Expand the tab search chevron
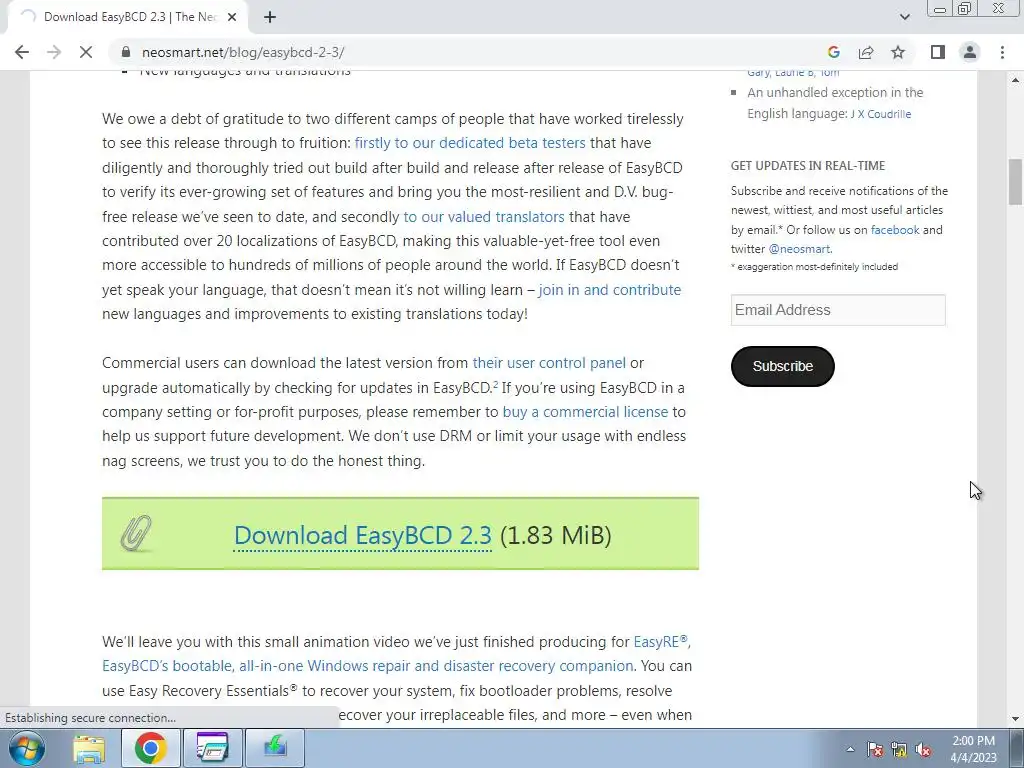The height and width of the screenshot is (768, 1024). point(904,17)
